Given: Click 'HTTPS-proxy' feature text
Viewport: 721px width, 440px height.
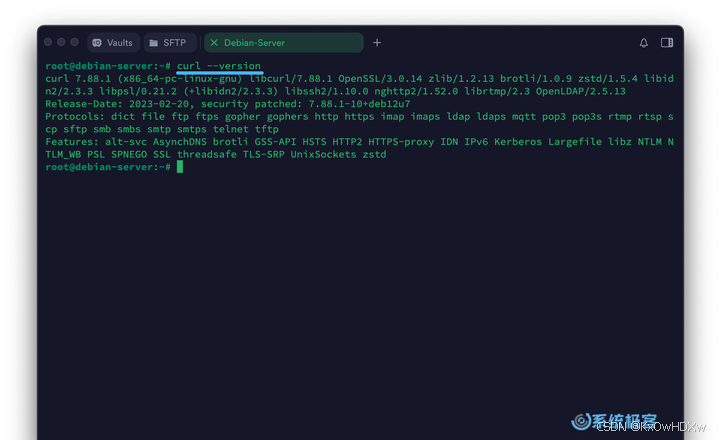Looking at the screenshot, I should click(401, 142).
